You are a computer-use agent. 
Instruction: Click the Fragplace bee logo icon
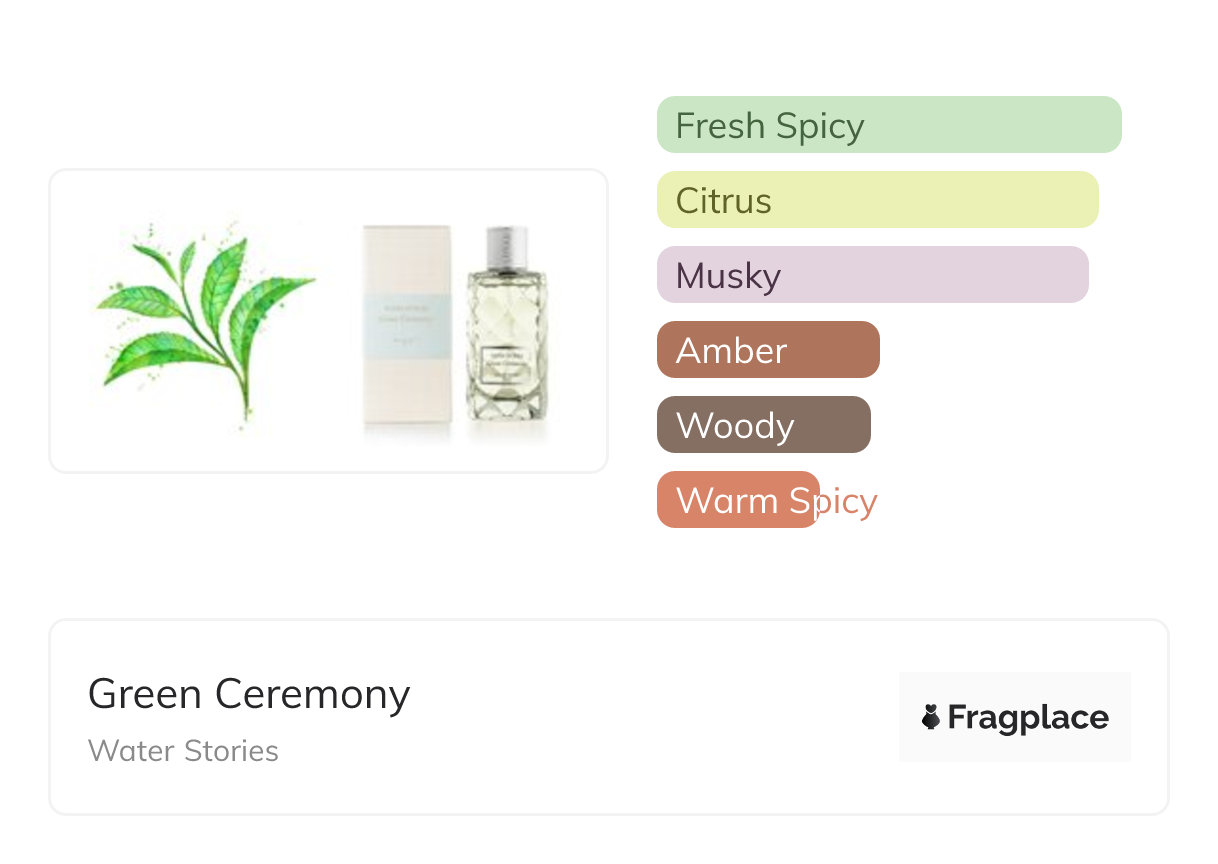pyautogui.click(x=931, y=717)
